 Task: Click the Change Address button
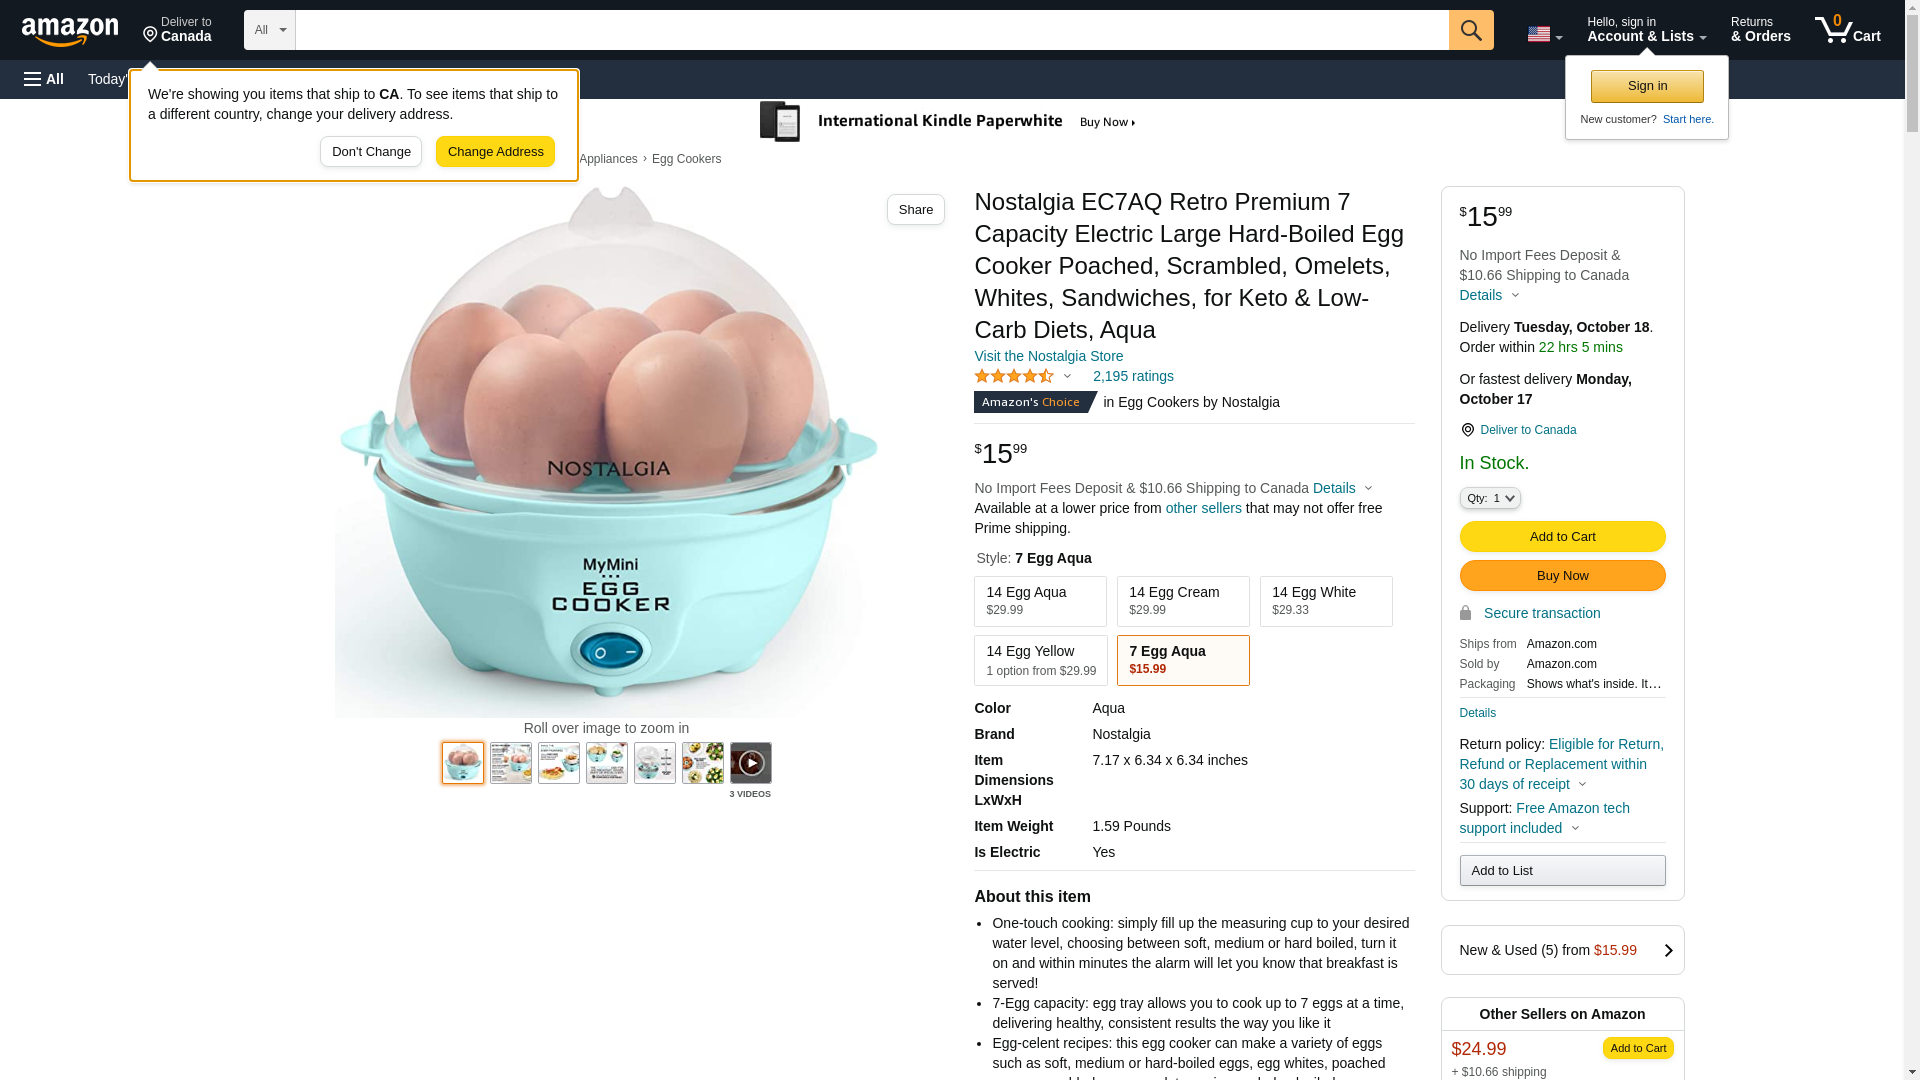[x=495, y=152]
